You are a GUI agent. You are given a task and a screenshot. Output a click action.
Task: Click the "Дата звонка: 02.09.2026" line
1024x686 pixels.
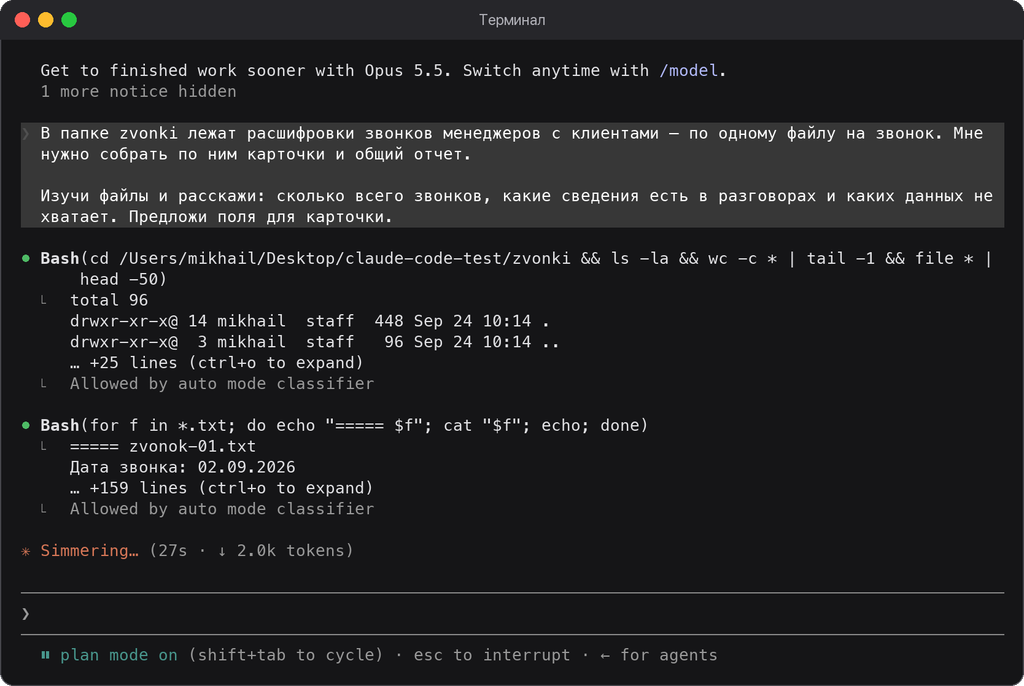(x=182, y=467)
